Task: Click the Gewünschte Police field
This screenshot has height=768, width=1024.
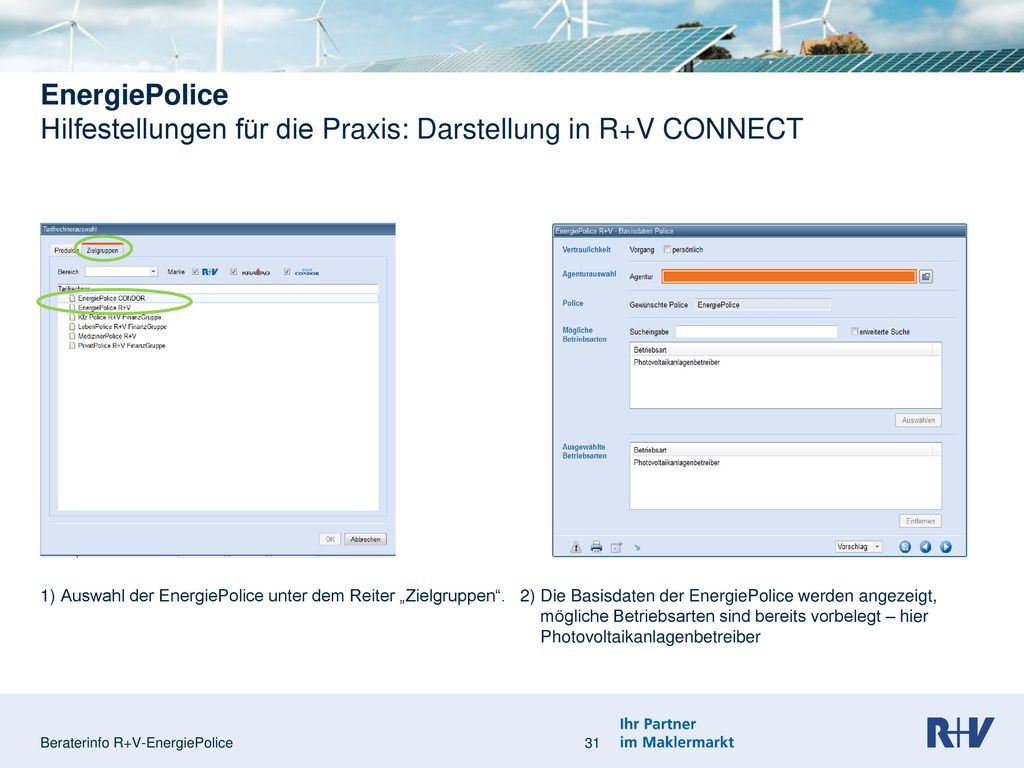Action: click(763, 305)
